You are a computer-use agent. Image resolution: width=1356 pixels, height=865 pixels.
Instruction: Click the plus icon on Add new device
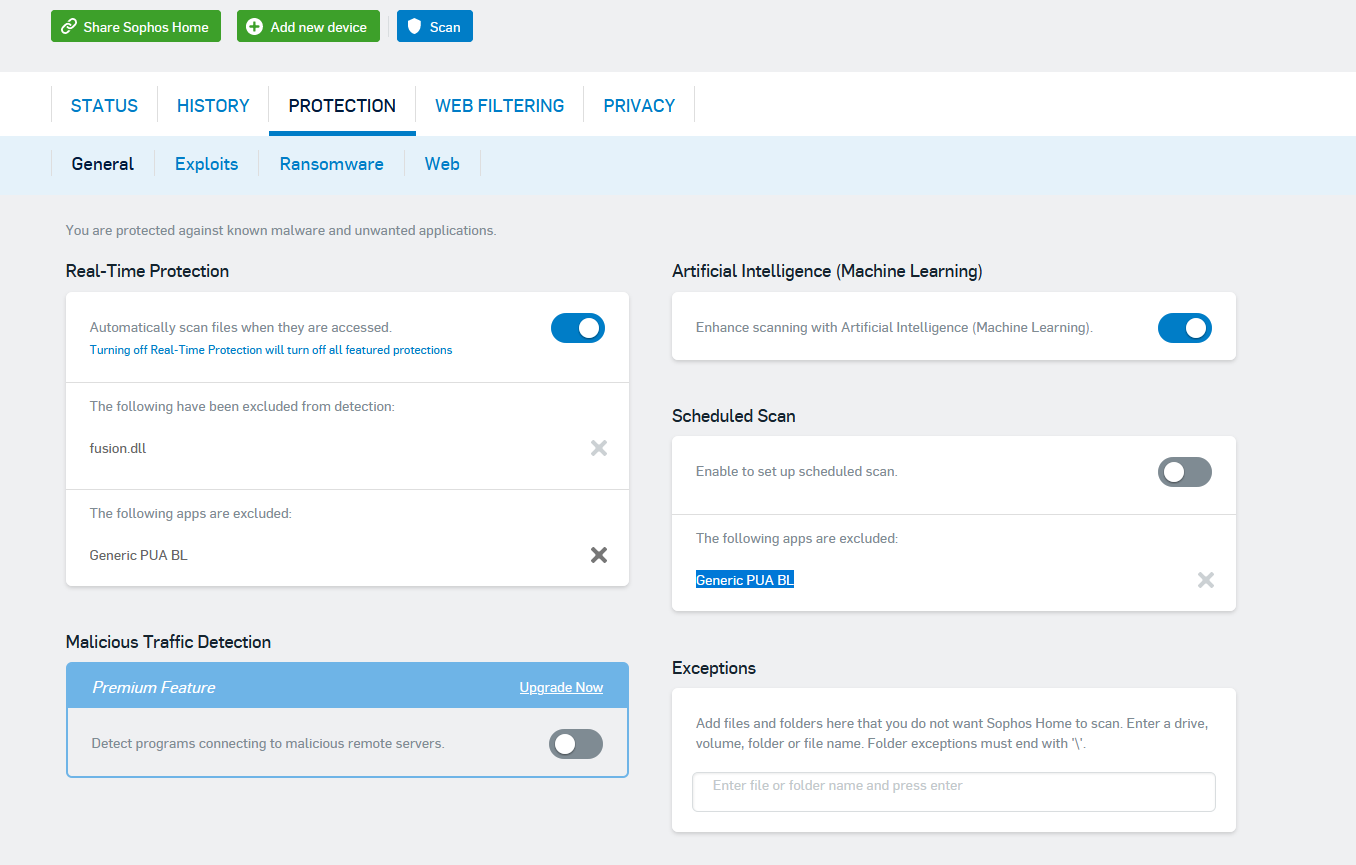coord(255,27)
